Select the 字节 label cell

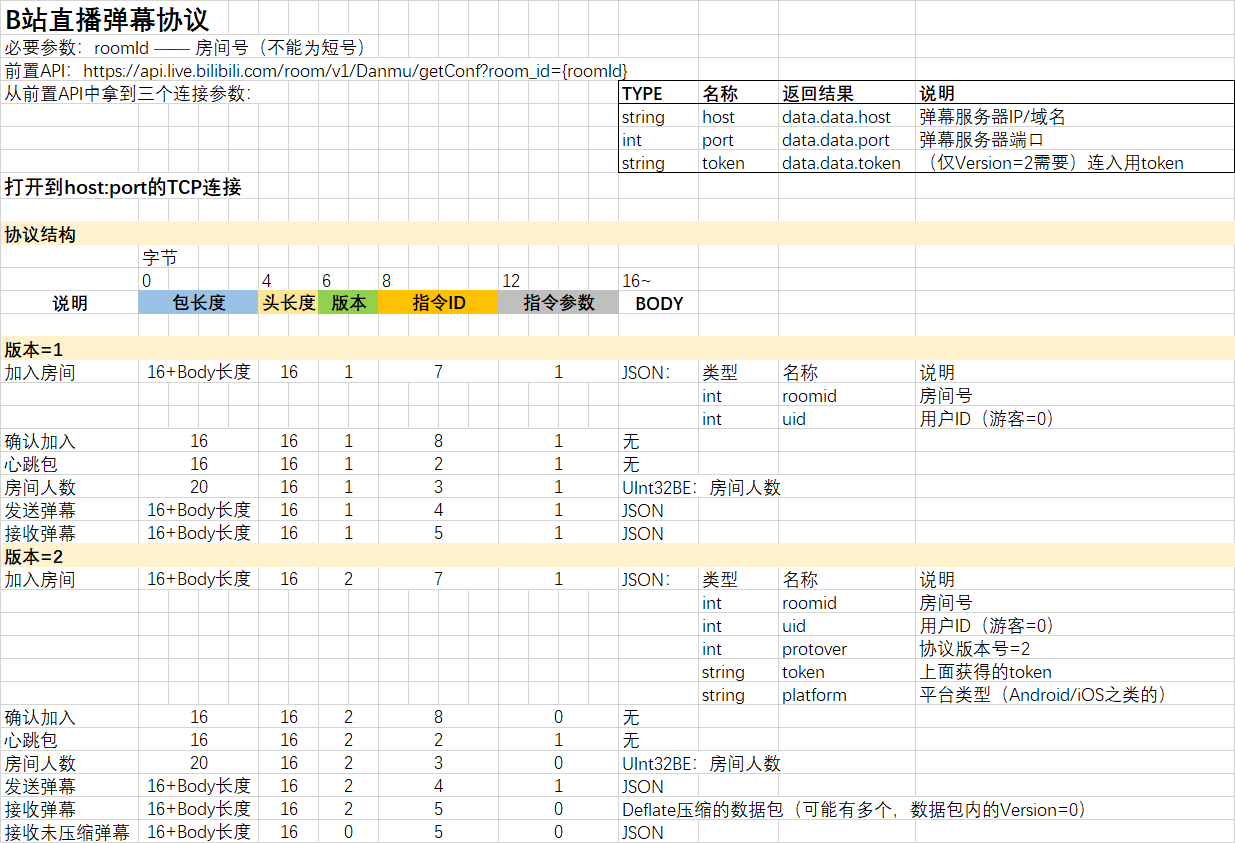pyautogui.click(x=159, y=258)
